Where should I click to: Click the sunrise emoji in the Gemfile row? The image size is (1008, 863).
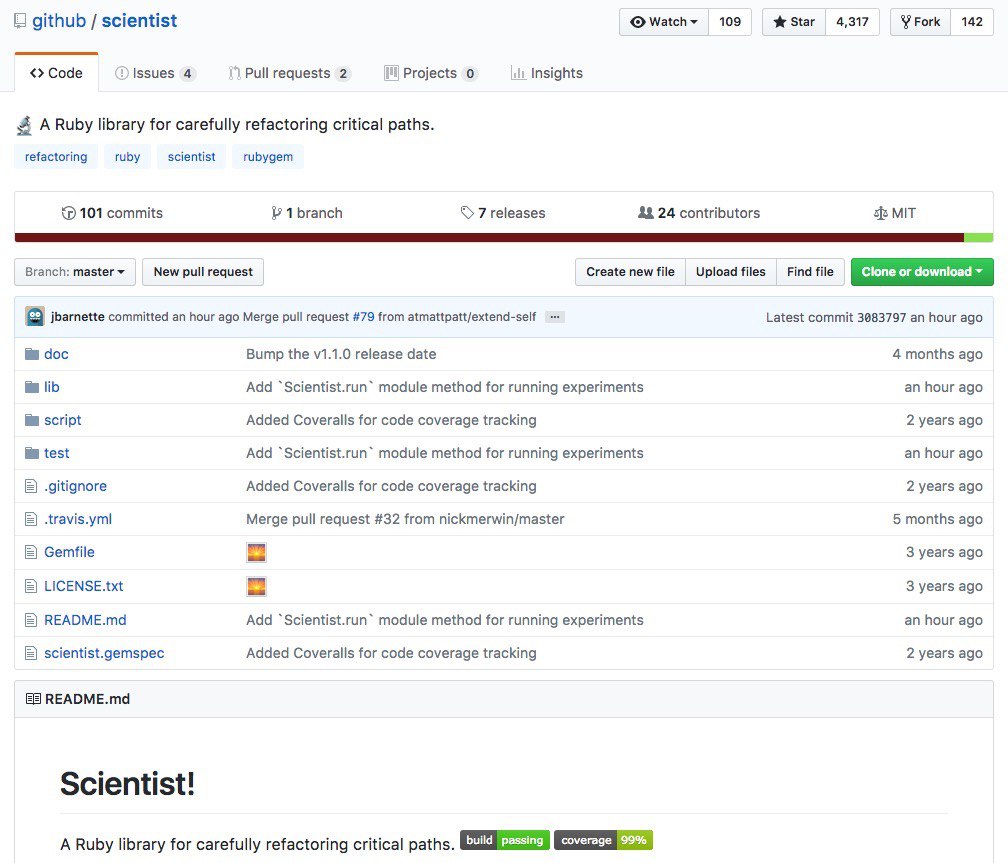[256, 552]
